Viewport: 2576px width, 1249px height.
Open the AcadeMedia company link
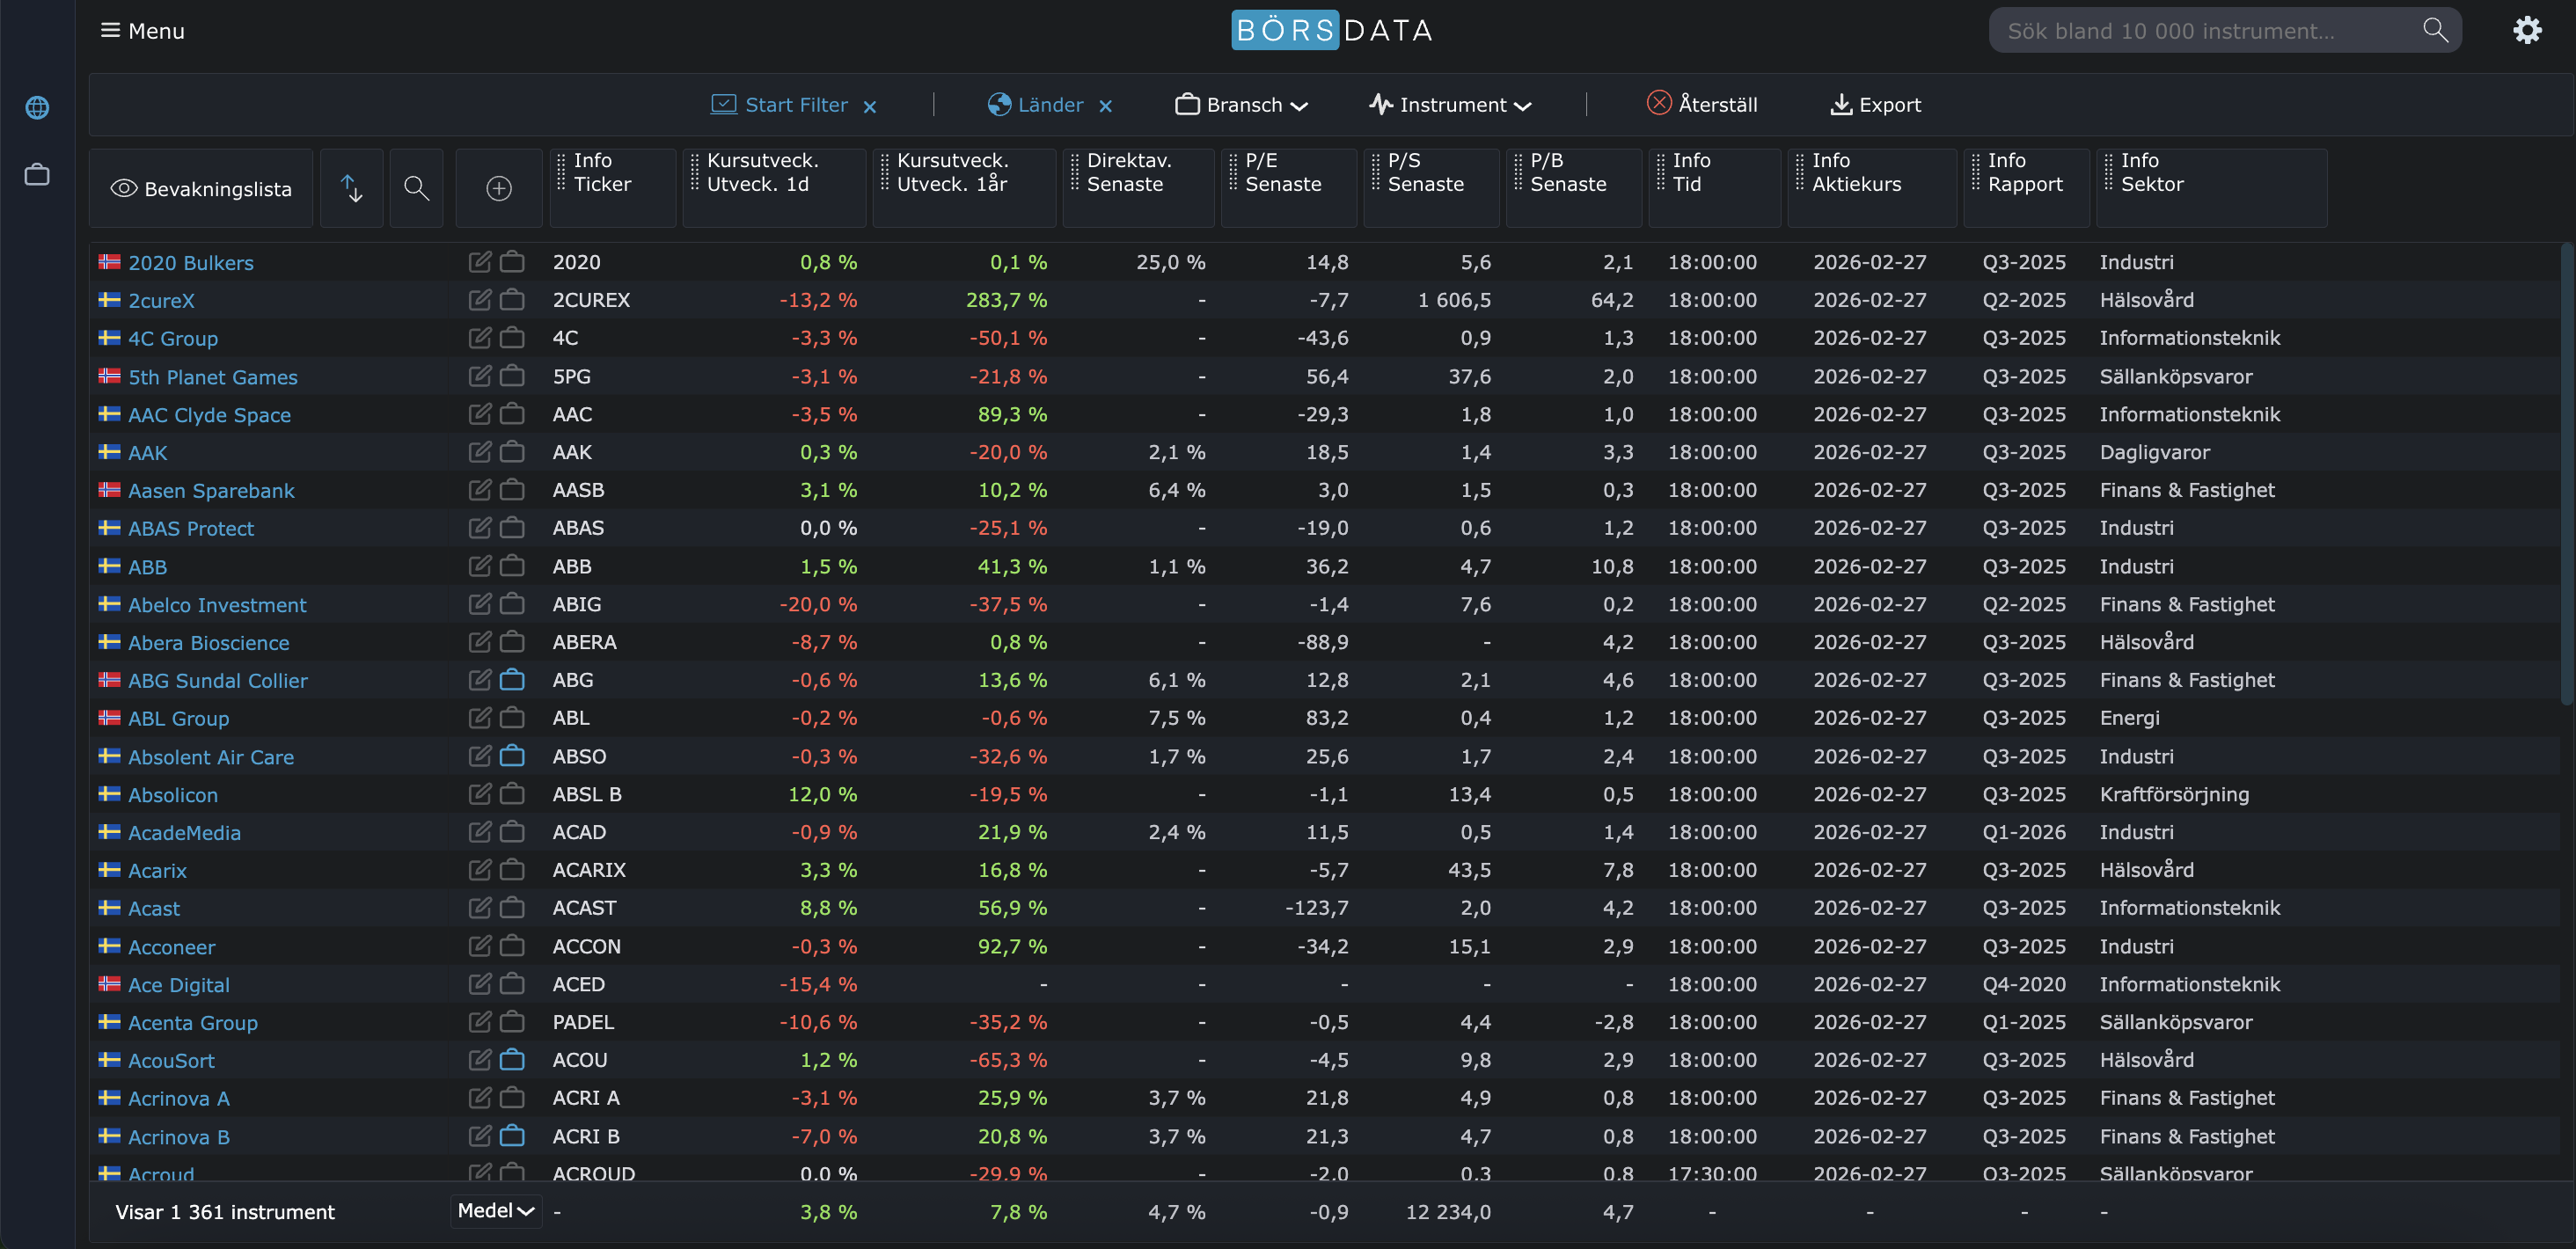tap(184, 832)
